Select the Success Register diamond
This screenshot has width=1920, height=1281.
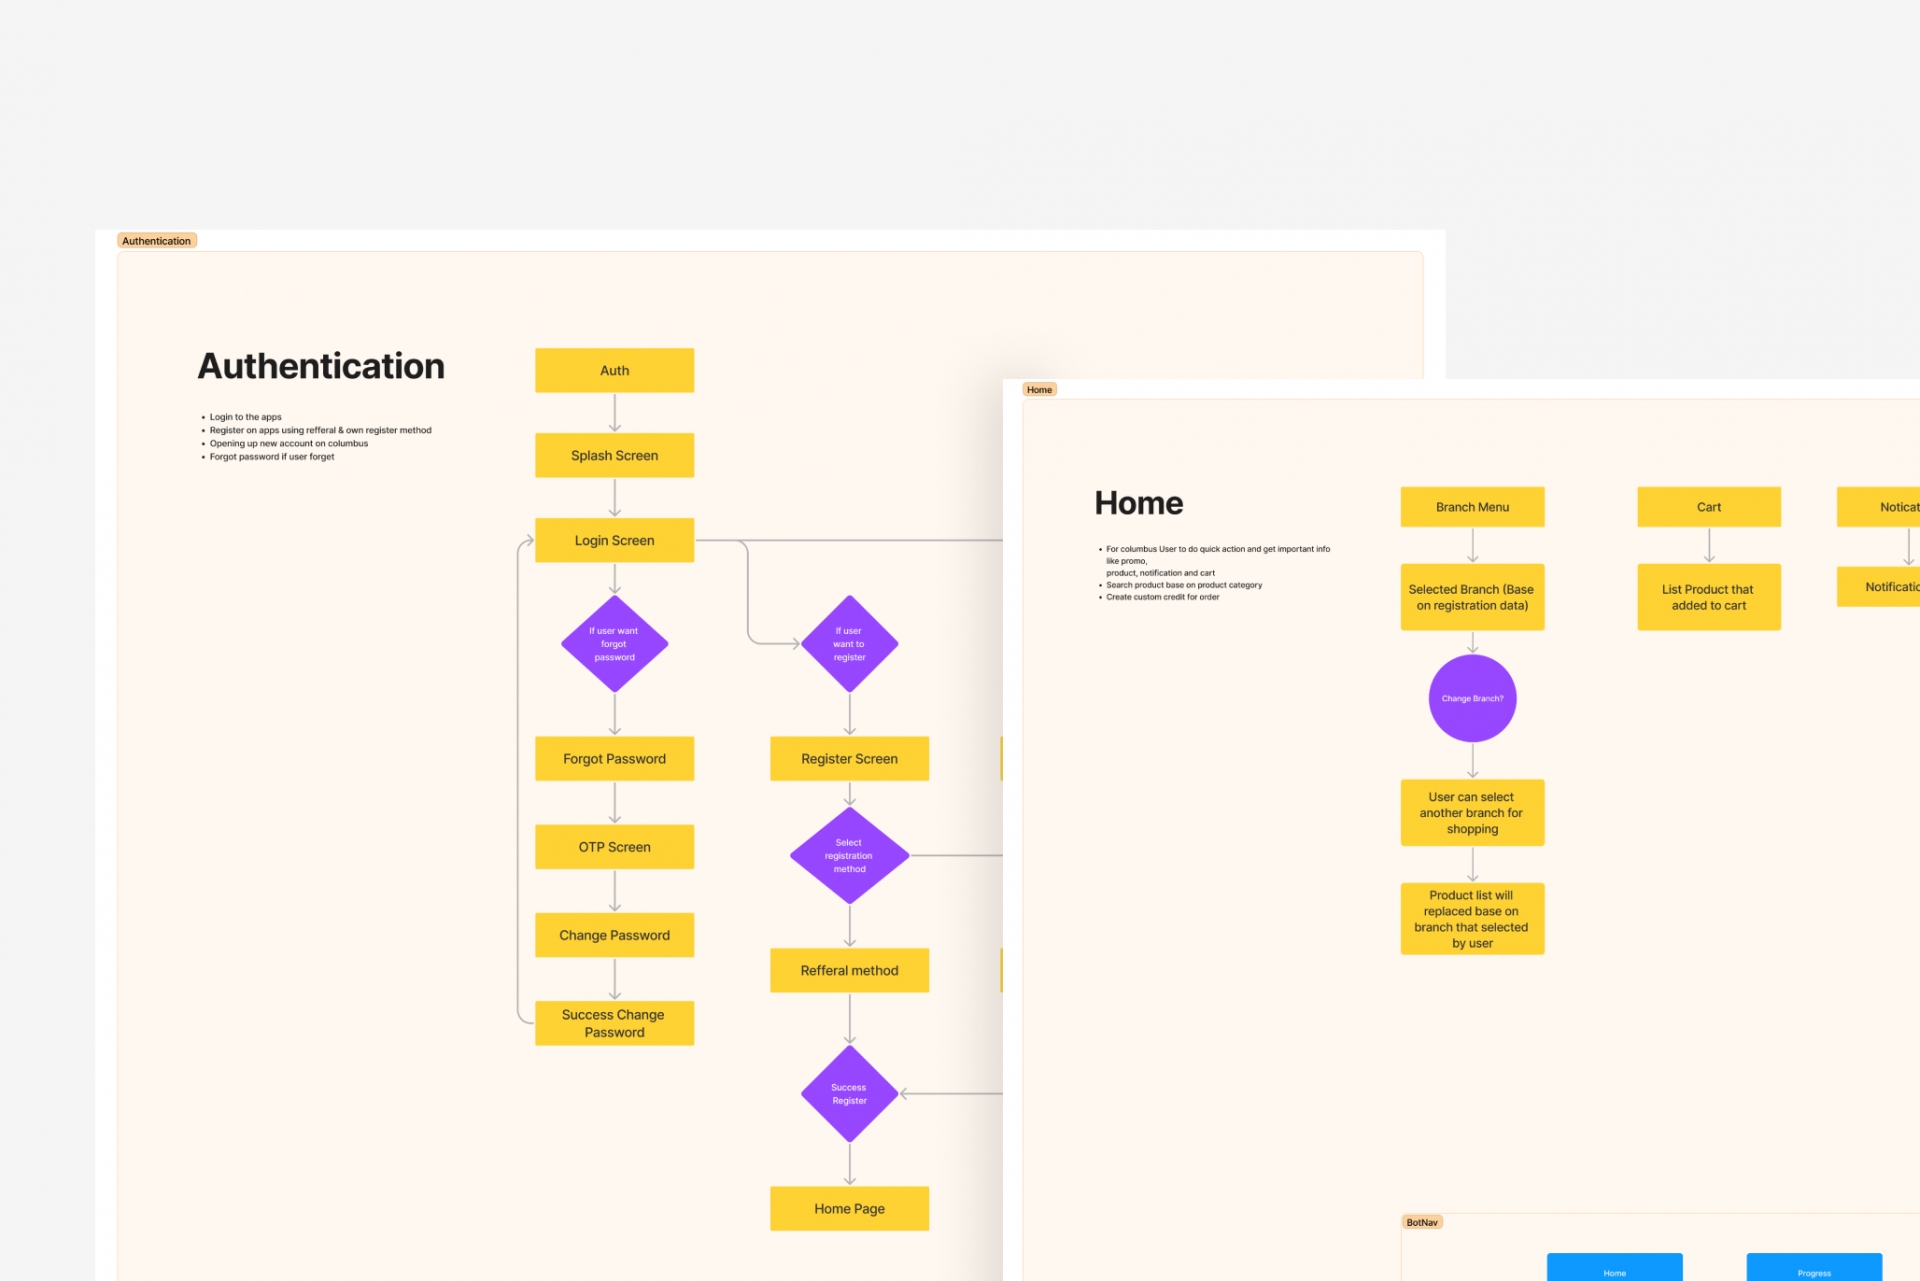(x=849, y=1094)
